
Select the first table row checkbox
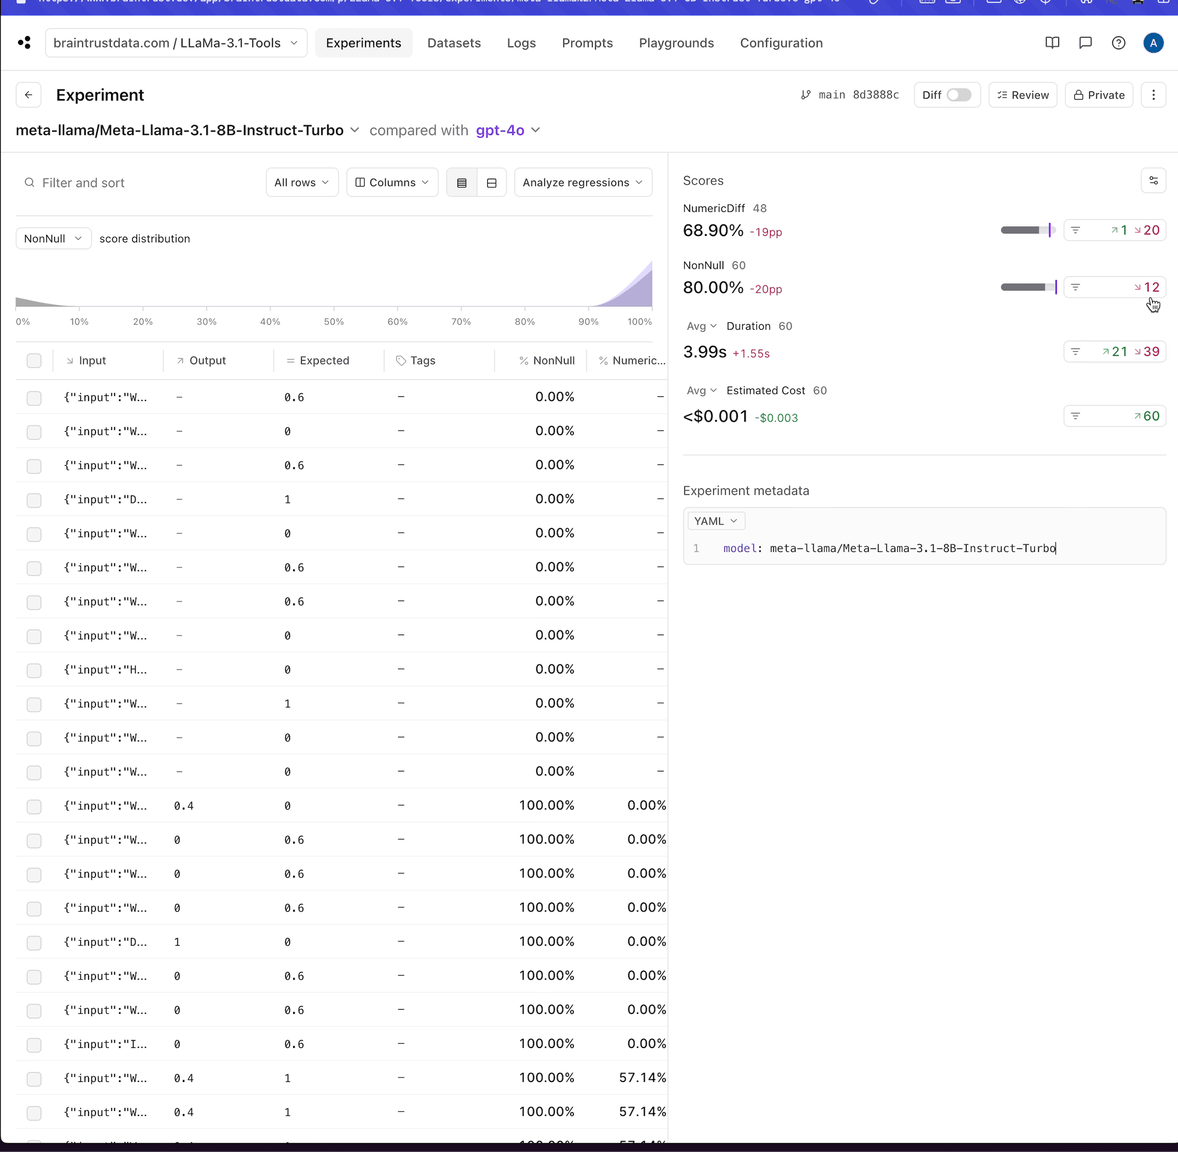tap(34, 398)
